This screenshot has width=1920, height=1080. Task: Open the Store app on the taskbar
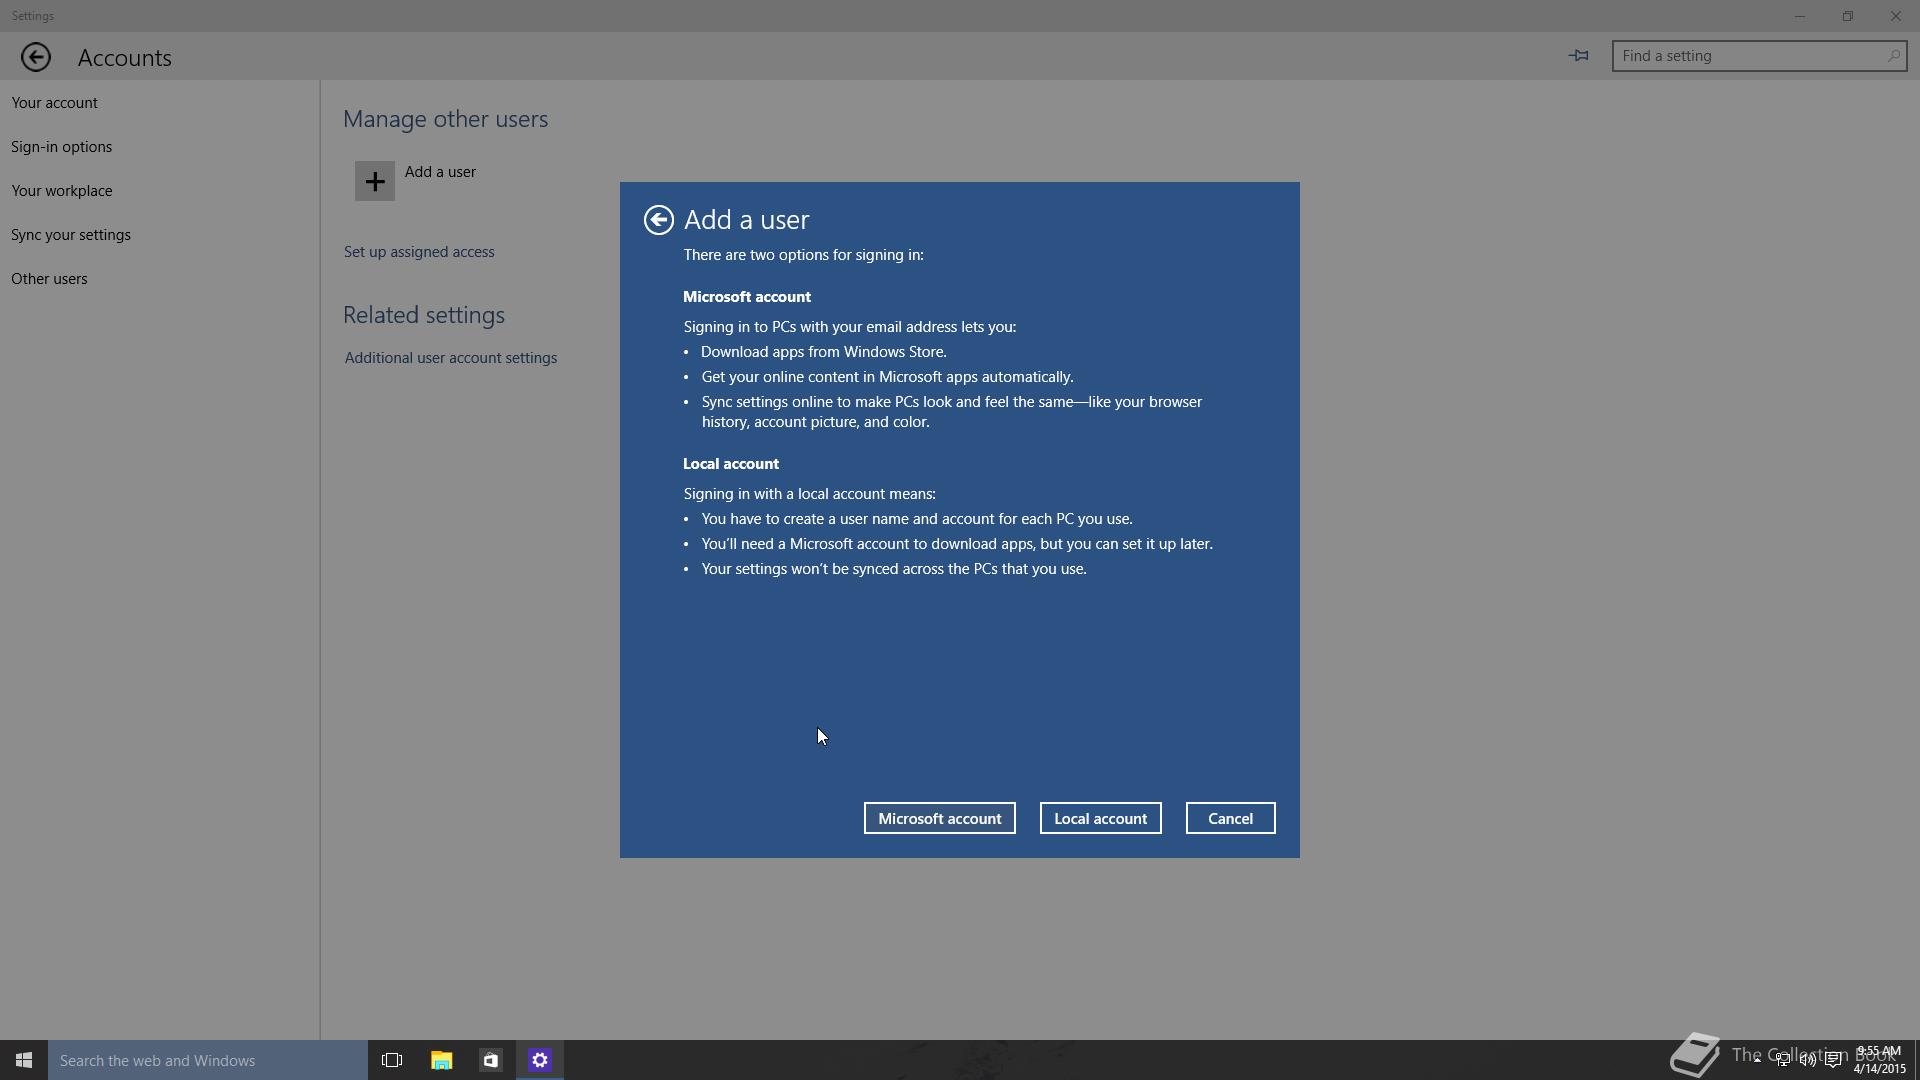(490, 1060)
